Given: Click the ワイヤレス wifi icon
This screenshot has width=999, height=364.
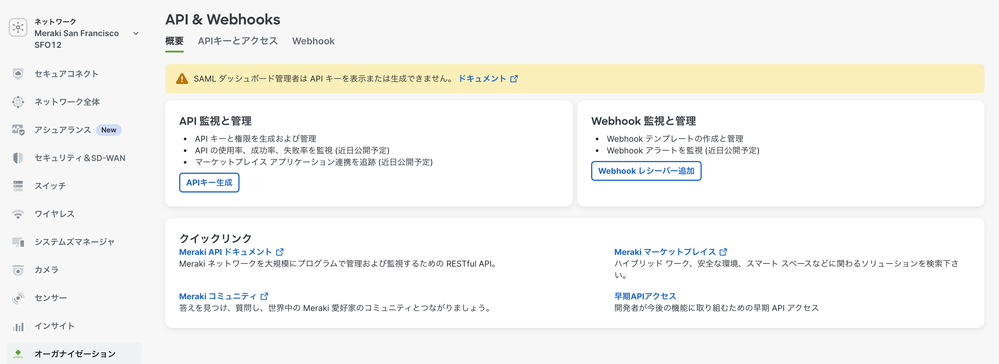Looking at the screenshot, I should (x=18, y=214).
